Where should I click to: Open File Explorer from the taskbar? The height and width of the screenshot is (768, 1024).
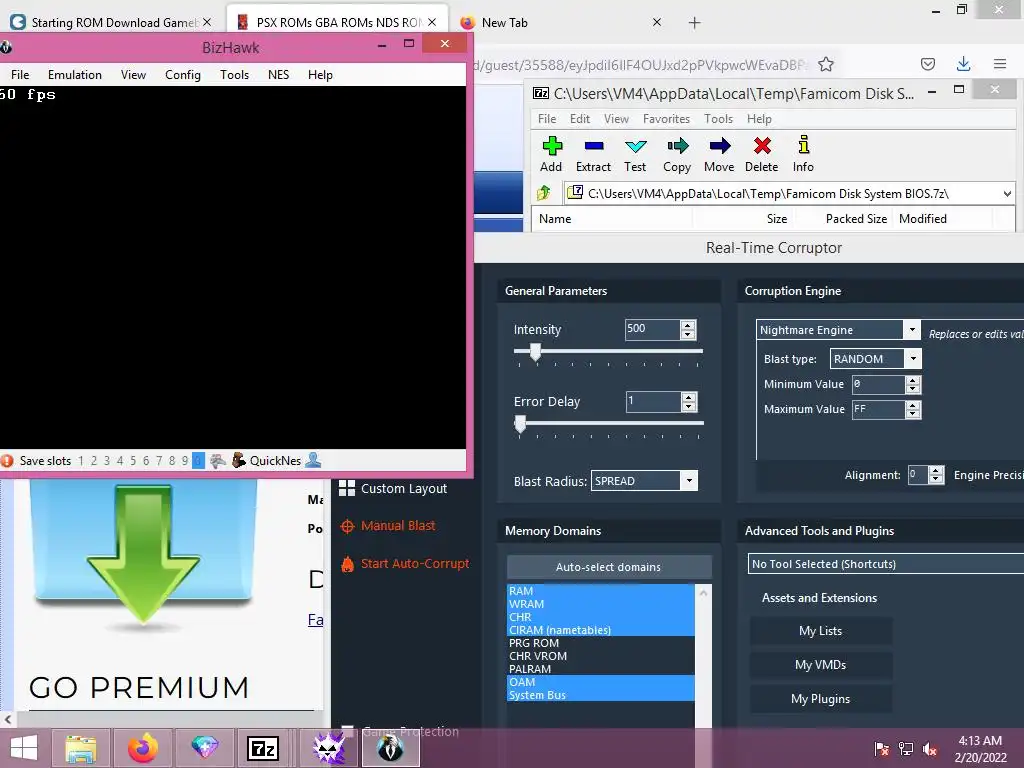[81, 748]
